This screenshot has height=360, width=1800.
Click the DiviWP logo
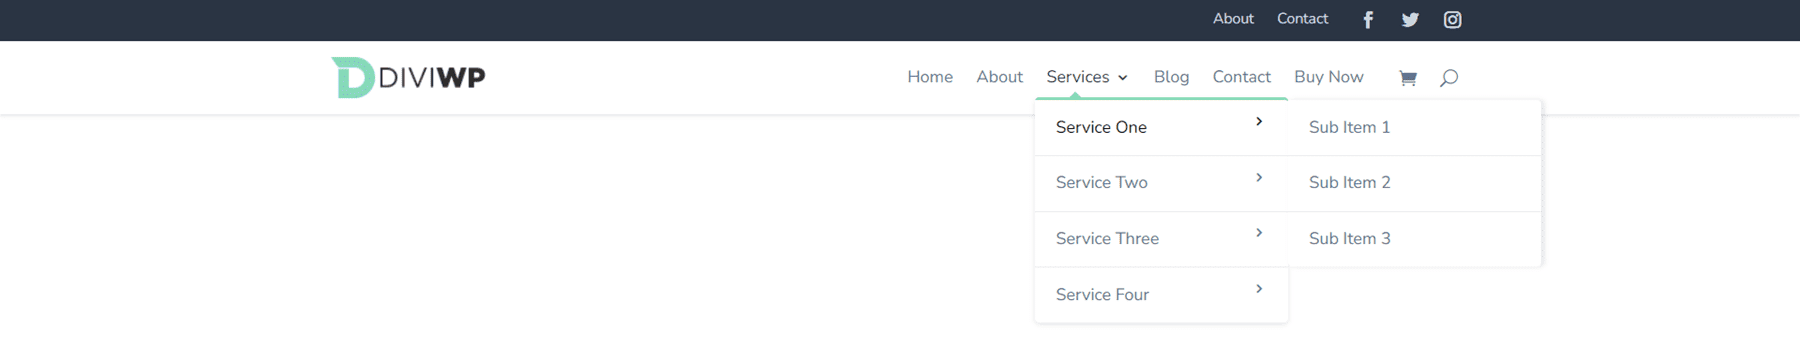(x=408, y=77)
